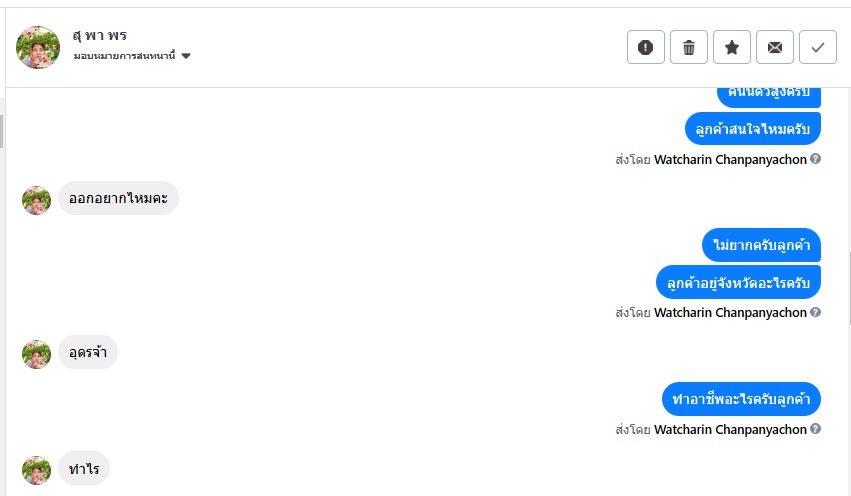Select the ลูกค้าอยู่จังหวัดอะไรครับ message bubble

click(x=738, y=282)
